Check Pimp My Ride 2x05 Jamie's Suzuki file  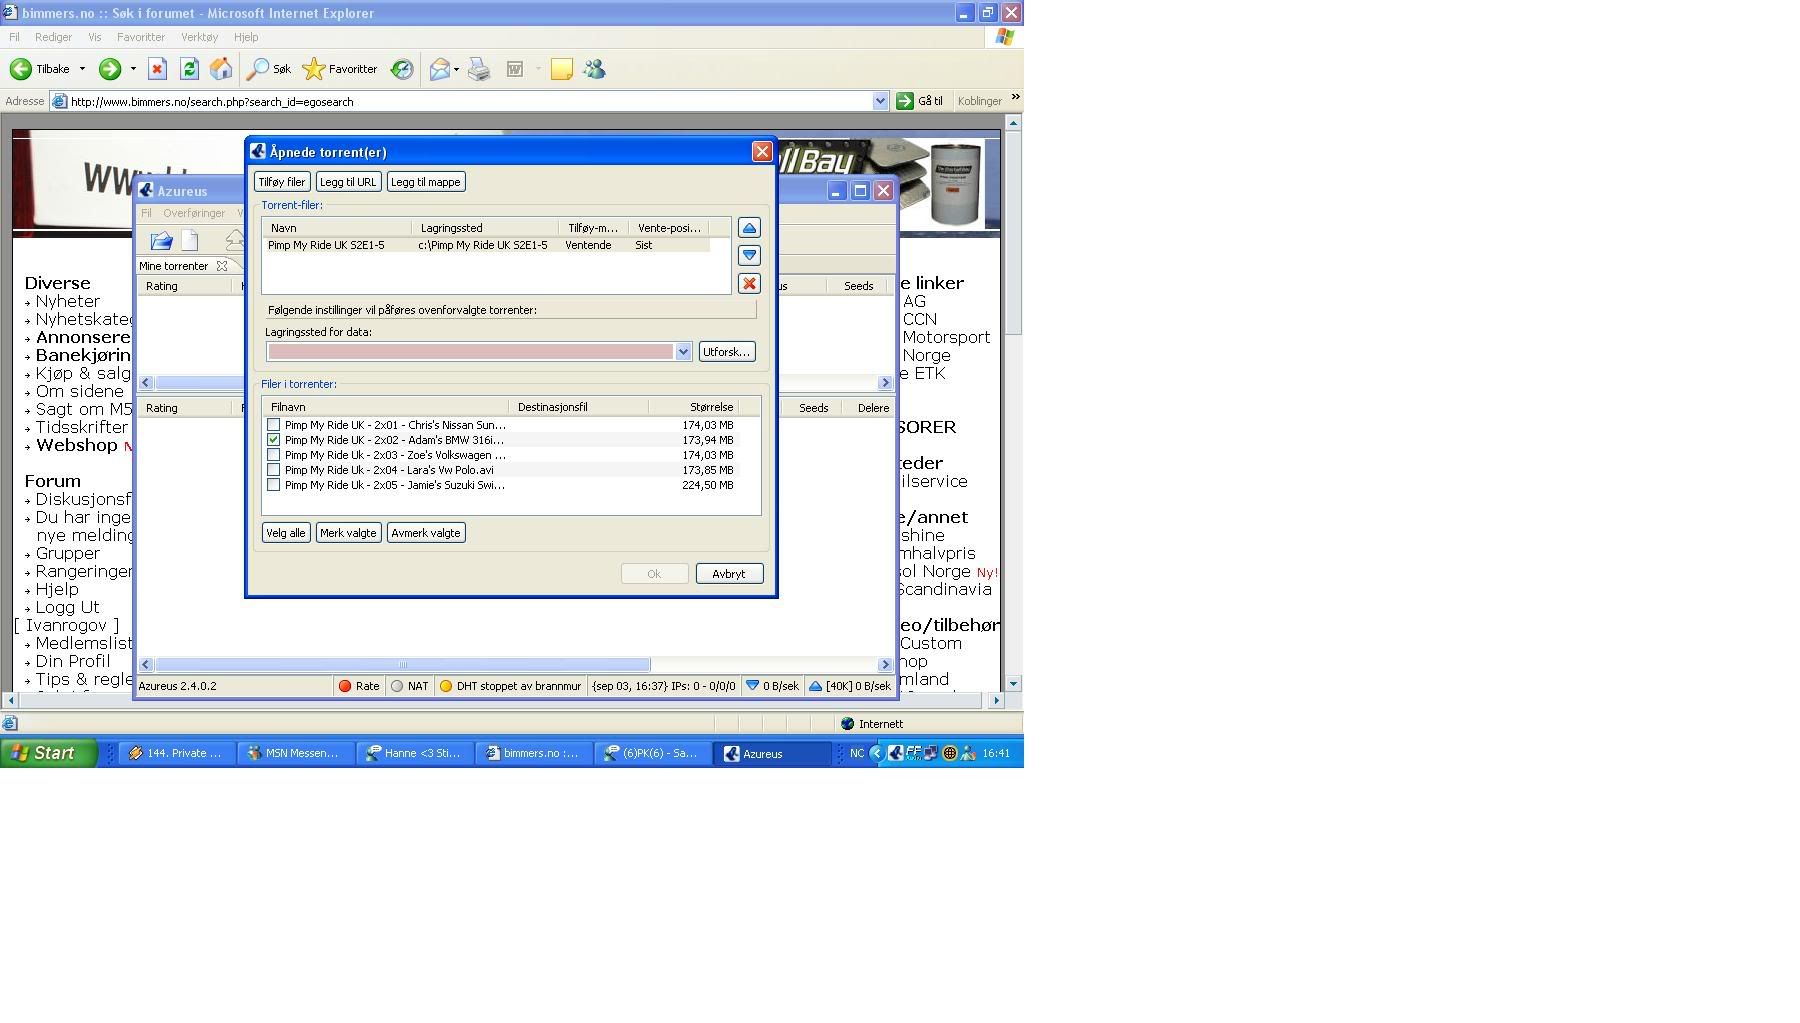(x=274, y=485)
